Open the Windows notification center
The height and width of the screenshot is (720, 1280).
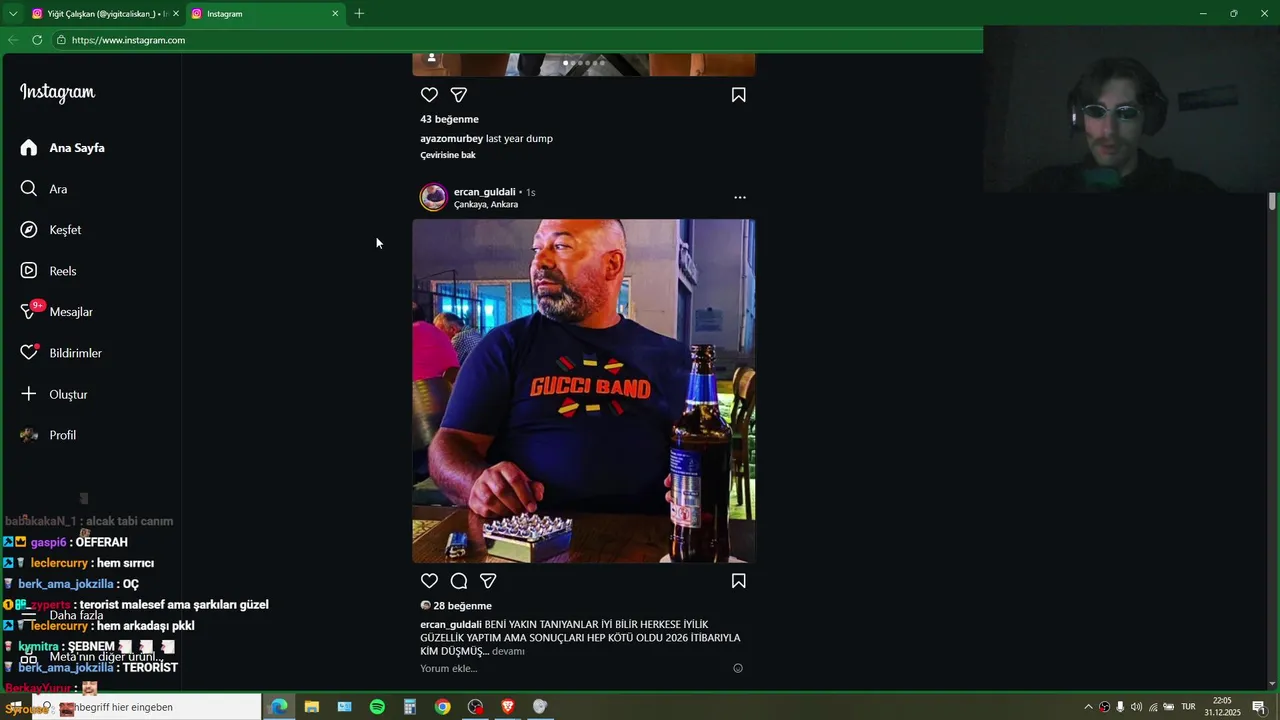tap(1259, 707)
